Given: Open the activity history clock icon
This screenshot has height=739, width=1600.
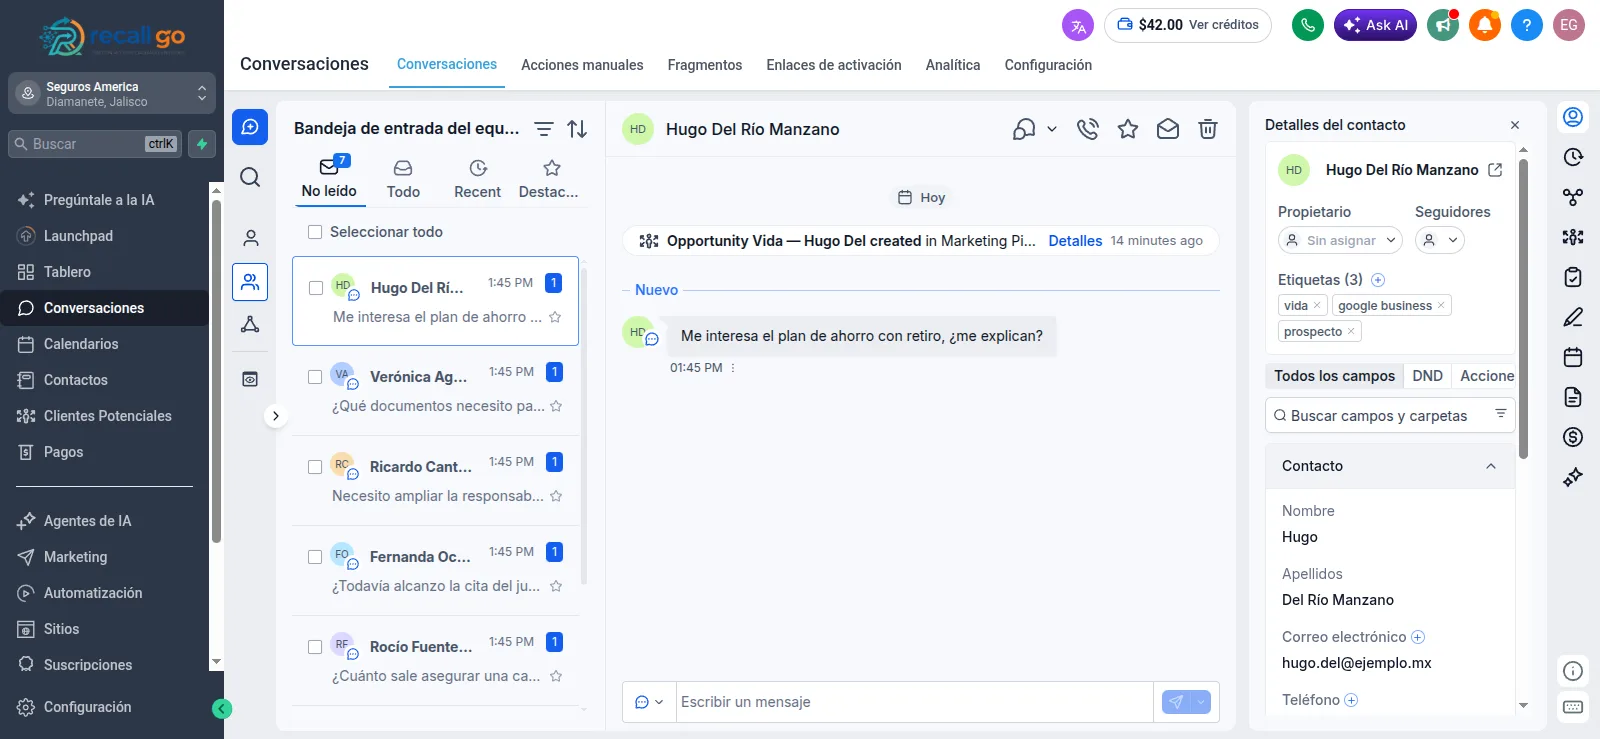Looking at the screenshot, I should click(1573, 157).
